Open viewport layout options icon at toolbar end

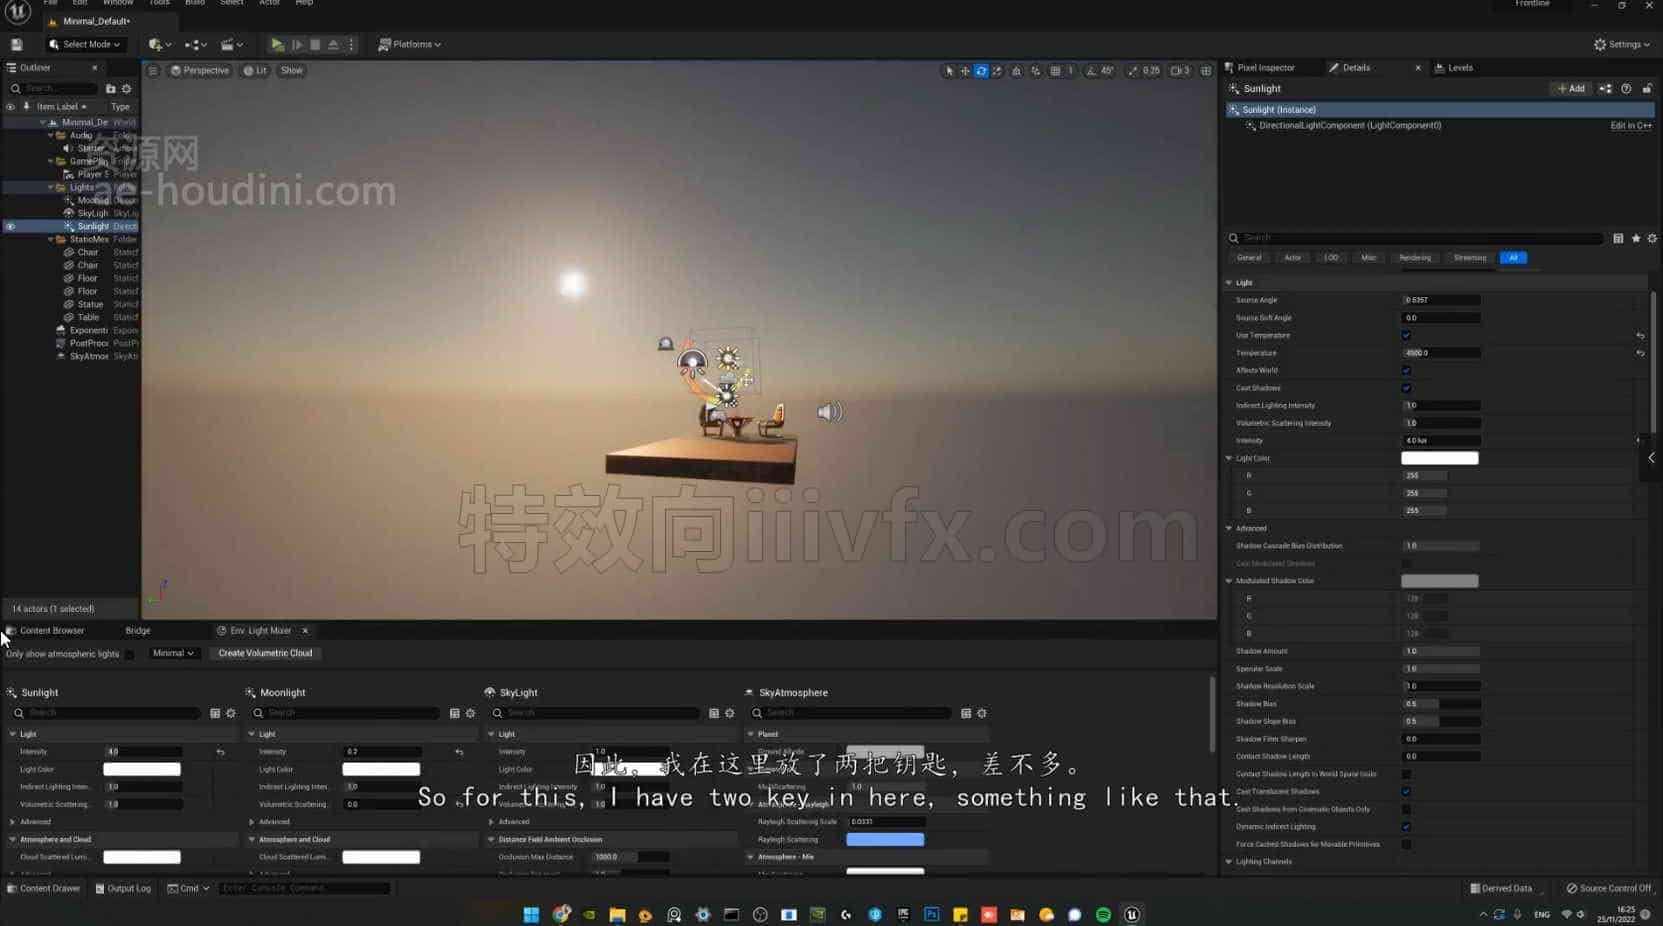click(1206, 71)
